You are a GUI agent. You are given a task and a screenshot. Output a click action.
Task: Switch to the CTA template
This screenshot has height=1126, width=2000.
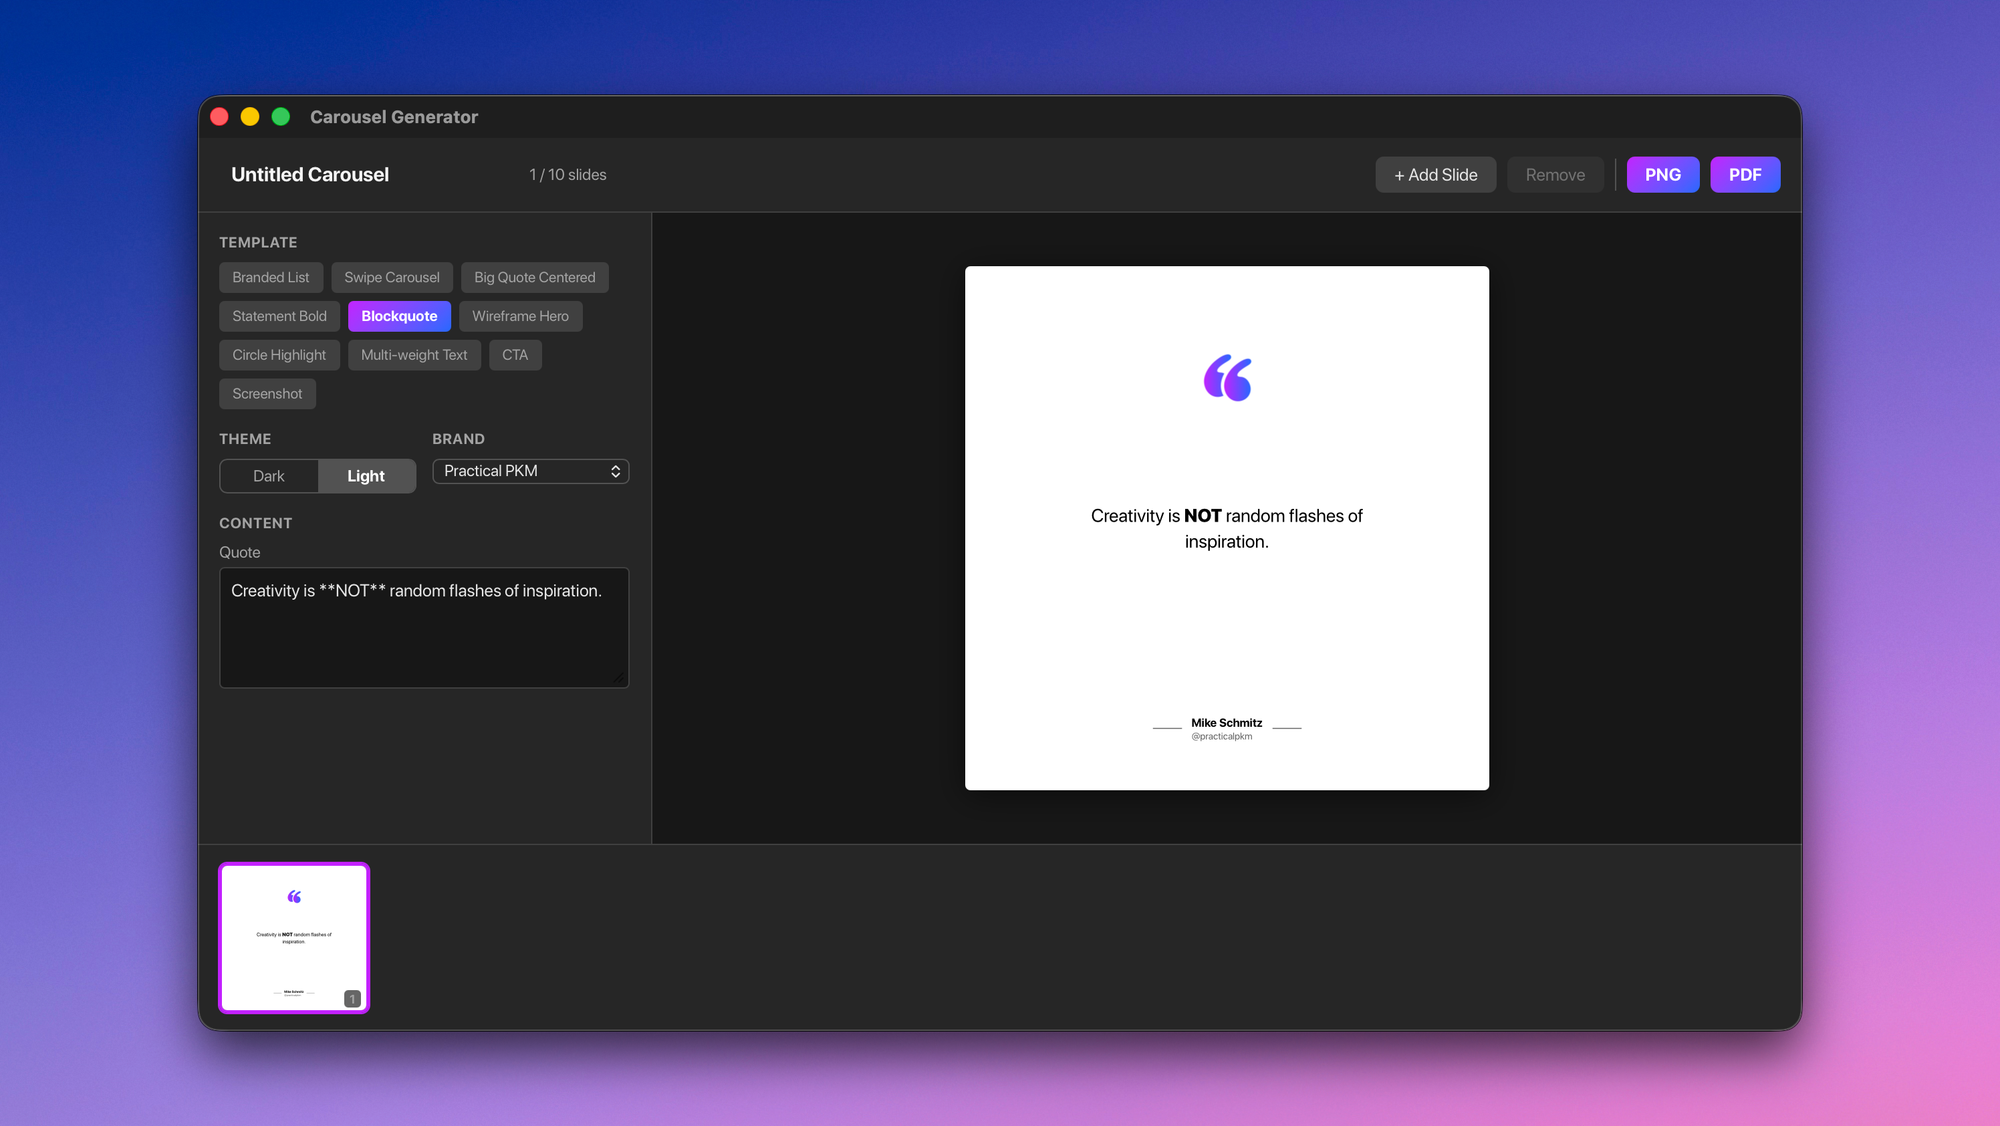click(x=515, y=355)
